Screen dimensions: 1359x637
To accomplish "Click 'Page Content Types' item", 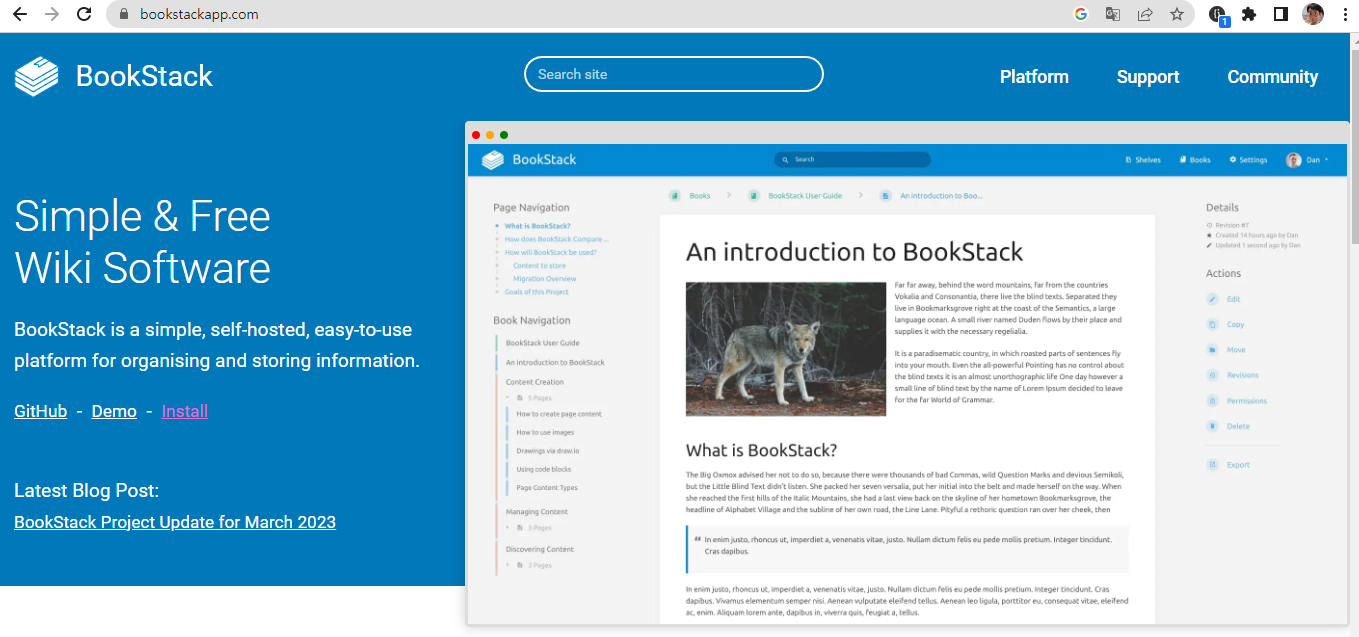I will pyautogui.click(x=546, y=488).
